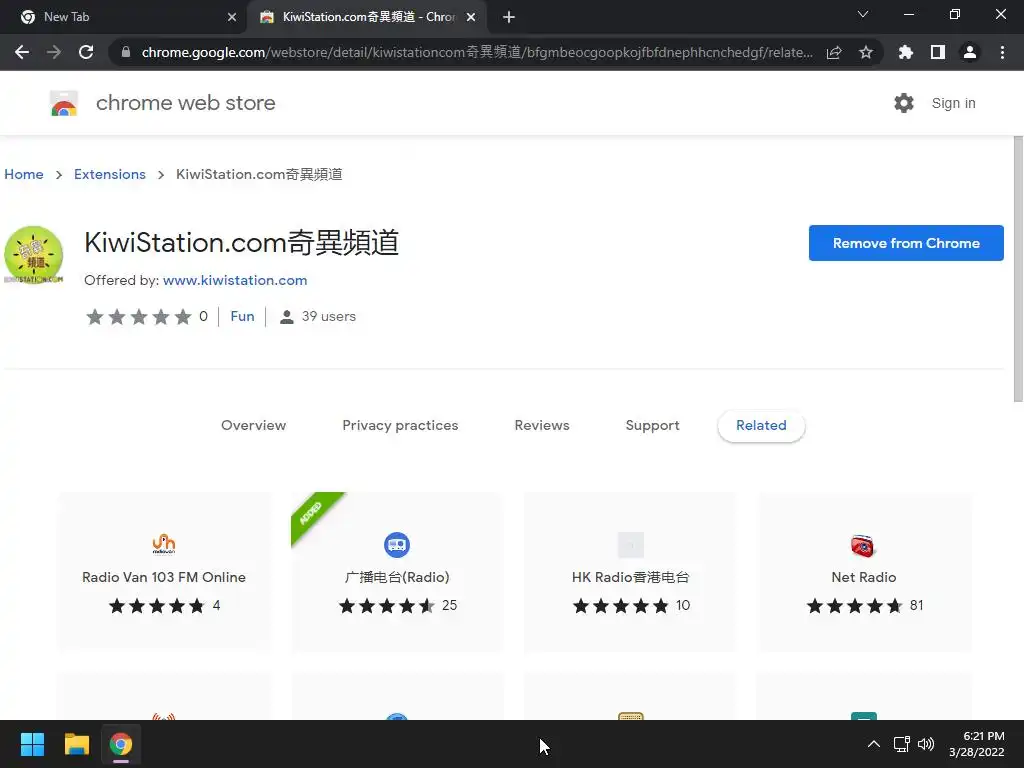
Task: Share this page from the address bar
Action: tap(834, 53)
